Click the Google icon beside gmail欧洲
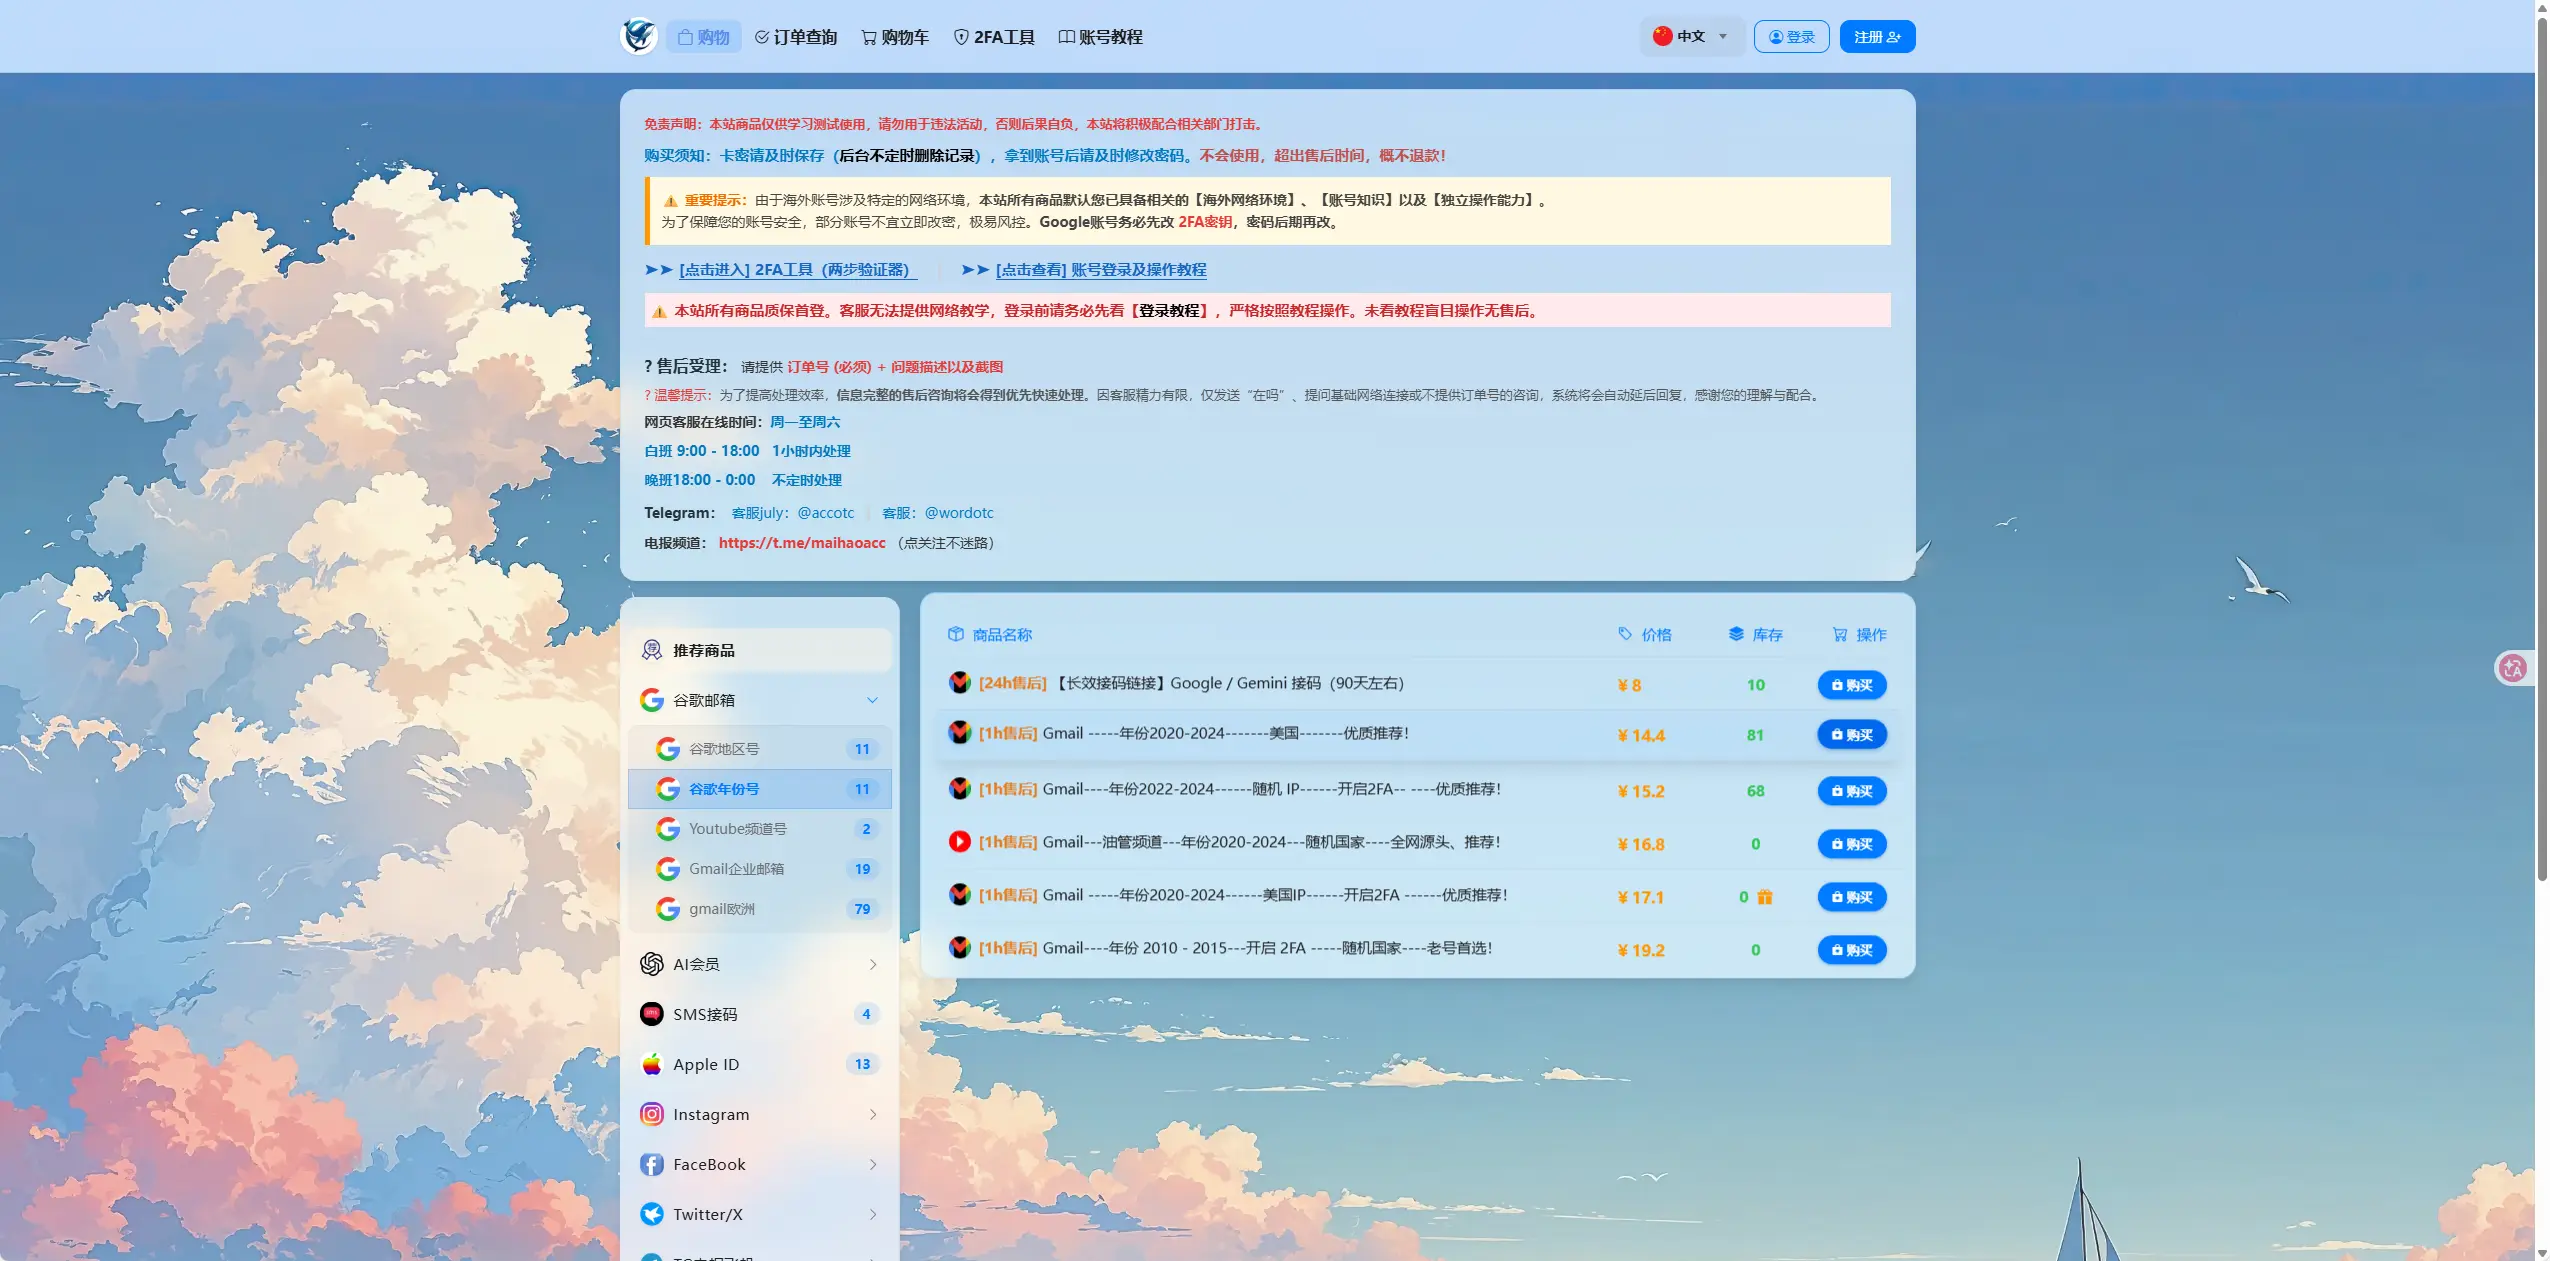Image resolution: width=2550 pixels, height=1261 pixels. tap(668, 909)
